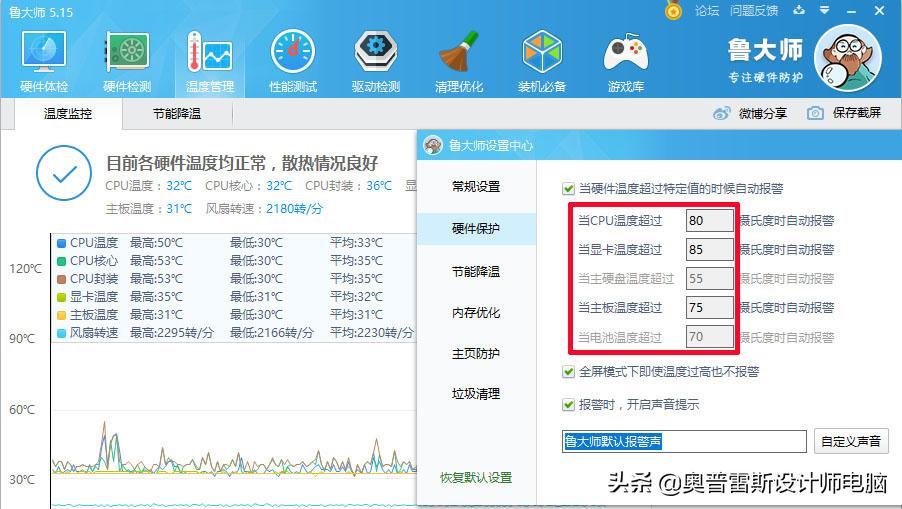Screen dimensions: 902x509
Task: Select 常规设置 in settings center
Action: [476, 186]
